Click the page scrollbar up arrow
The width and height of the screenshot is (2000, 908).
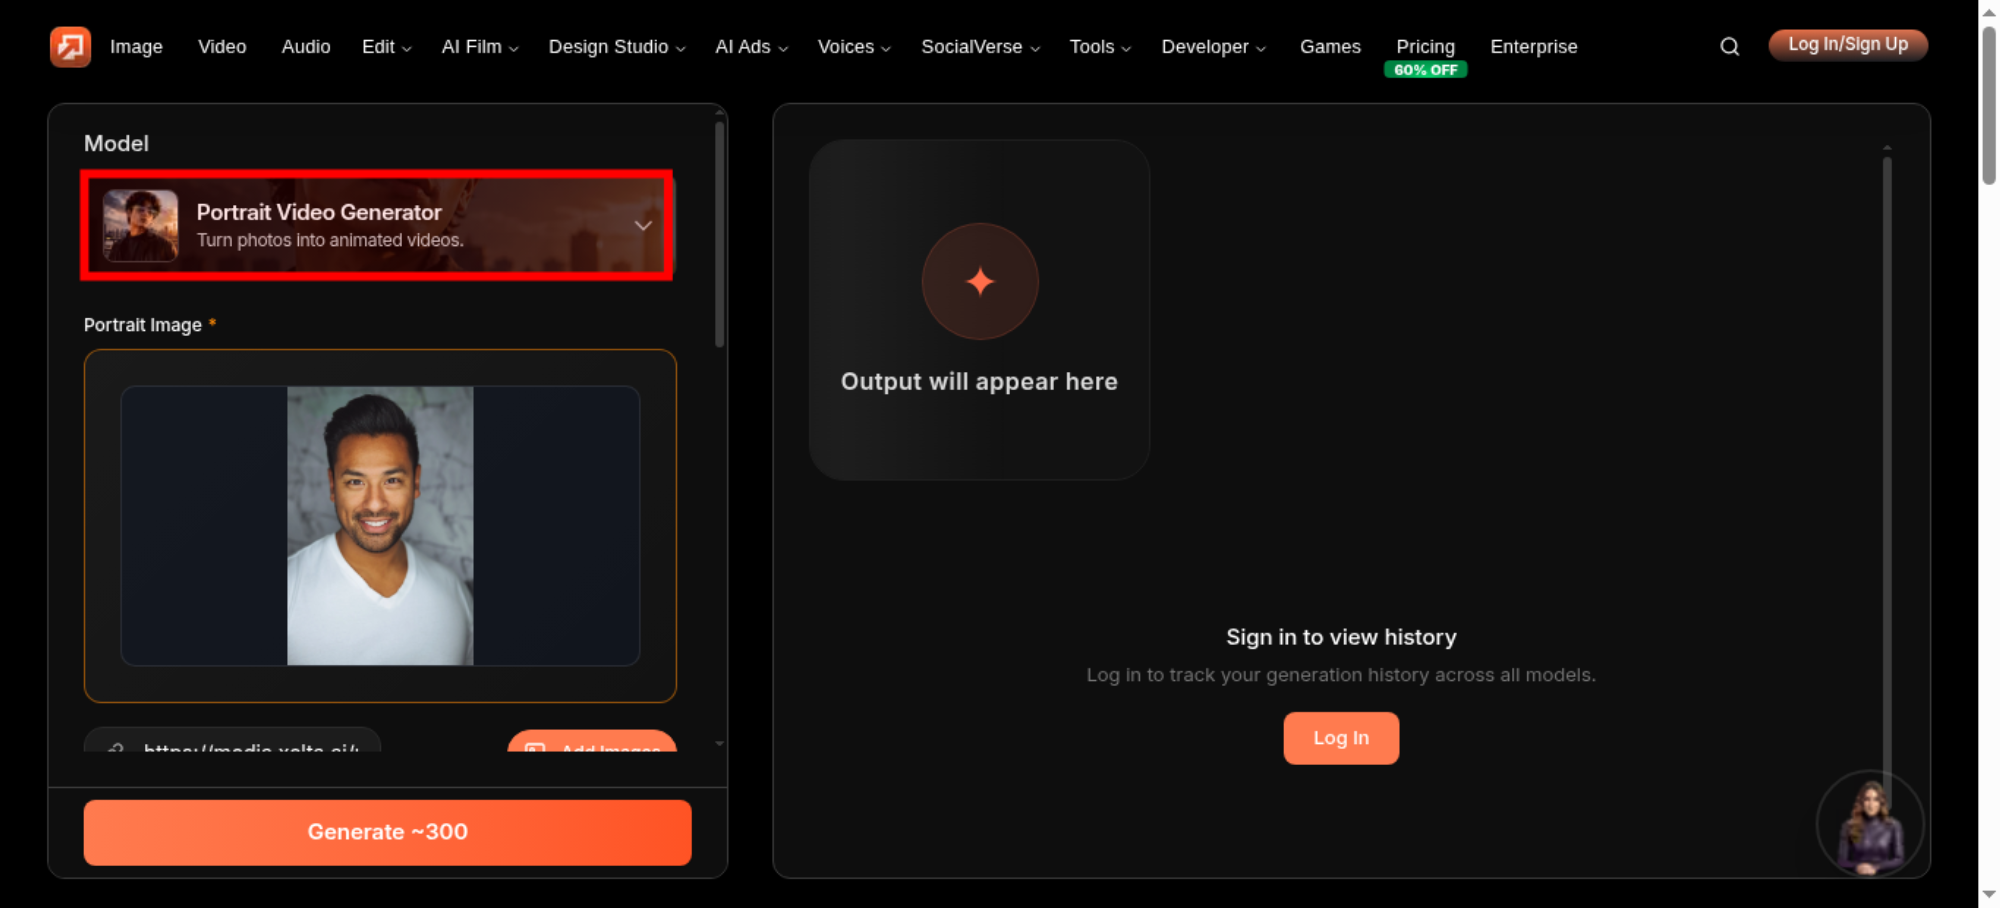tap(1989, 12)
